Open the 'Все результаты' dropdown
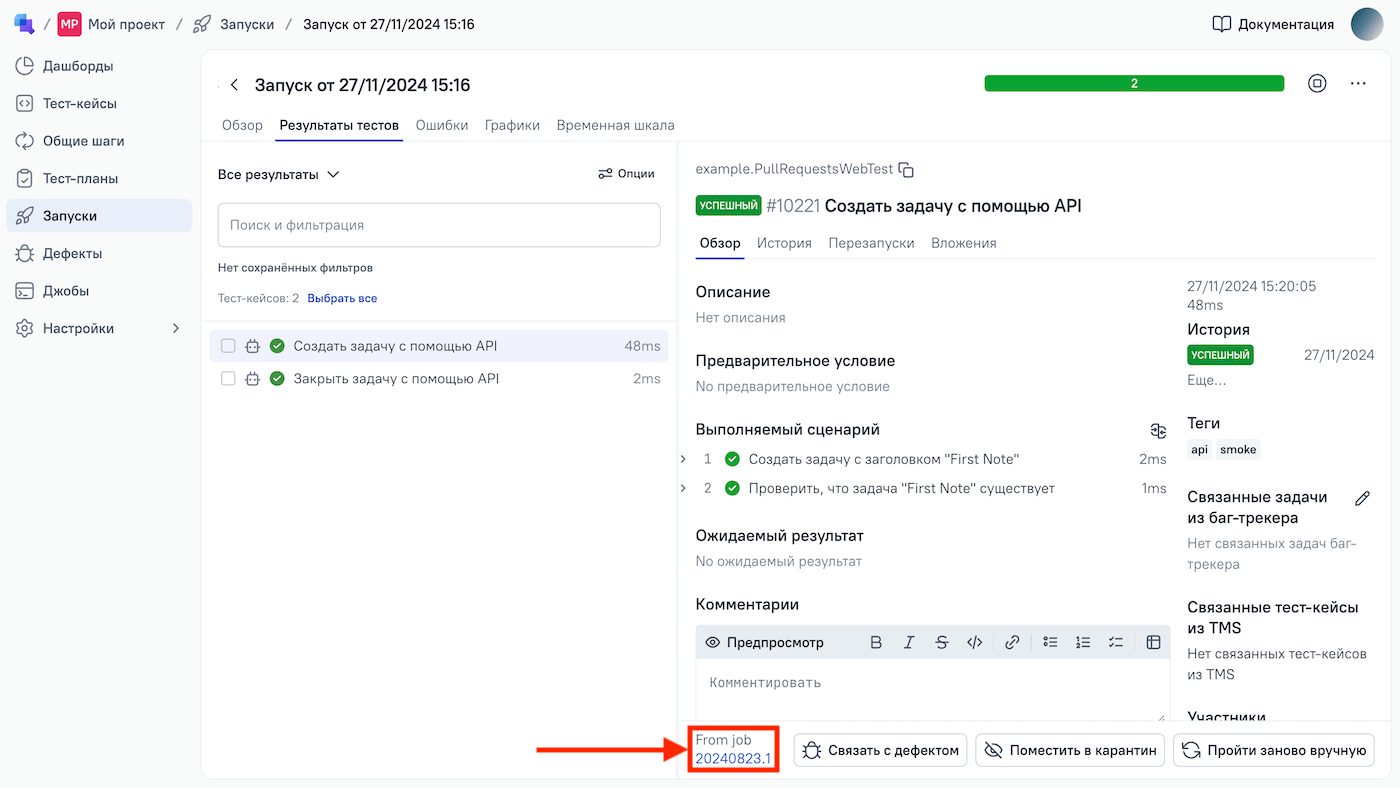This screenshot has width=1400, height=788. coord(279,174)
